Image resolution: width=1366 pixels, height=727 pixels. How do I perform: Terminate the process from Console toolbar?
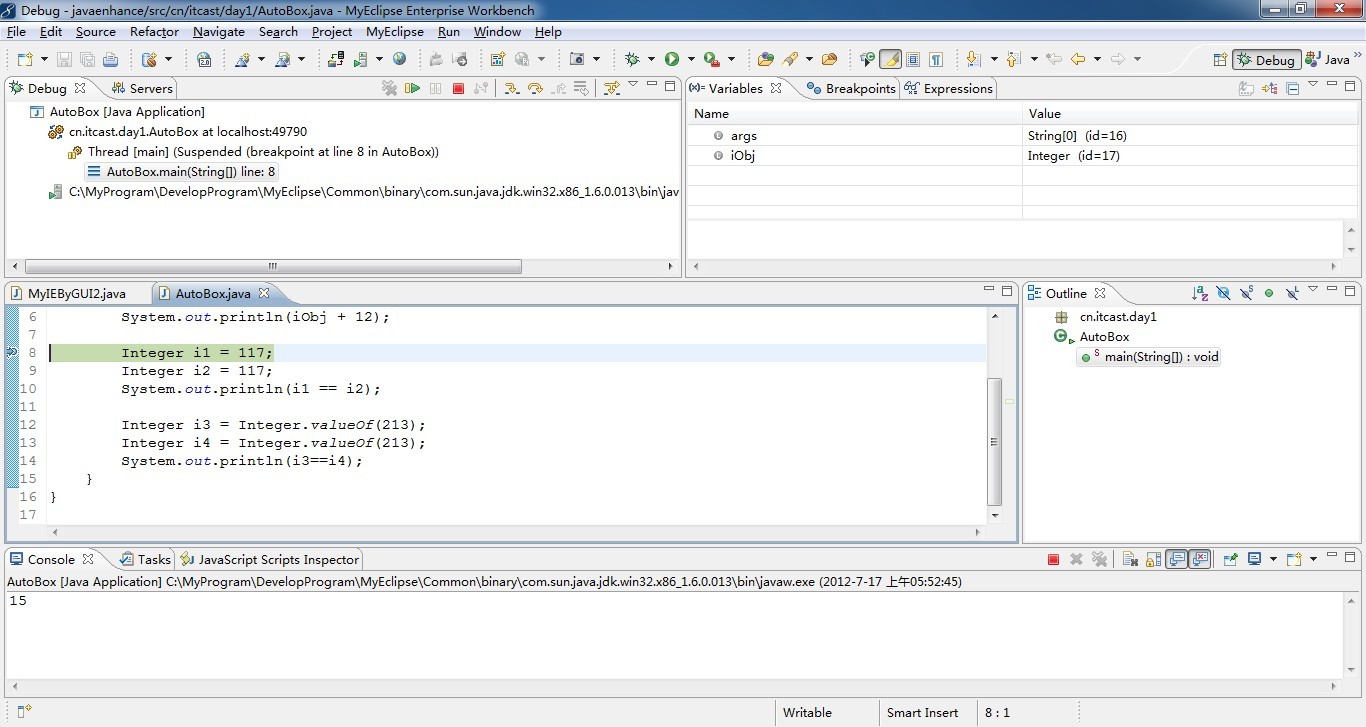pyautogui.click(x=1053, y=559)
